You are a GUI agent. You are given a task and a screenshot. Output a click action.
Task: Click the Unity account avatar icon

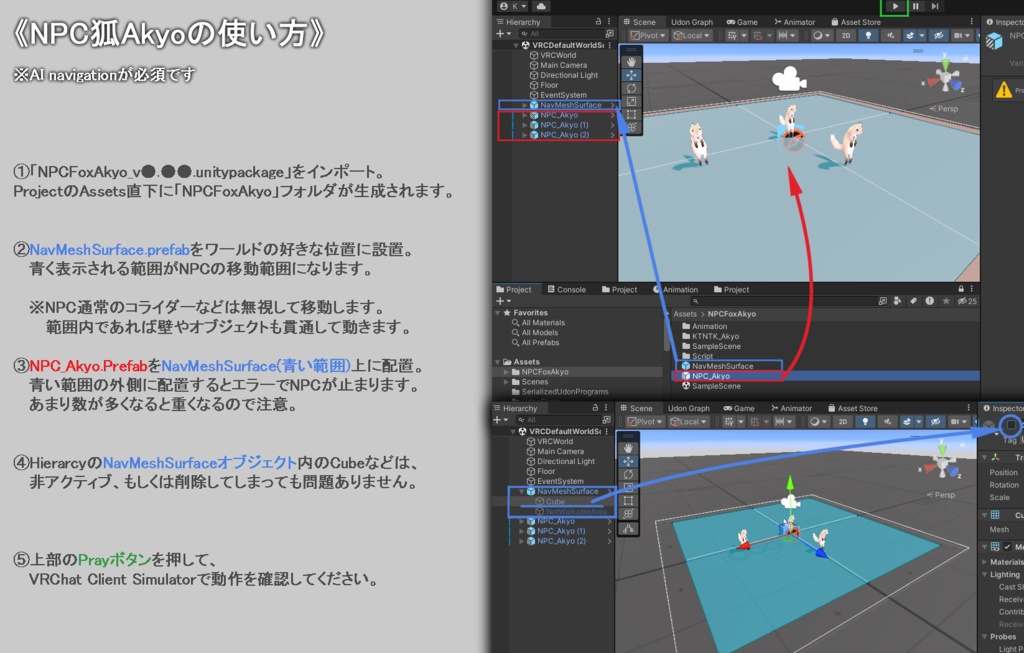(506, 7)
